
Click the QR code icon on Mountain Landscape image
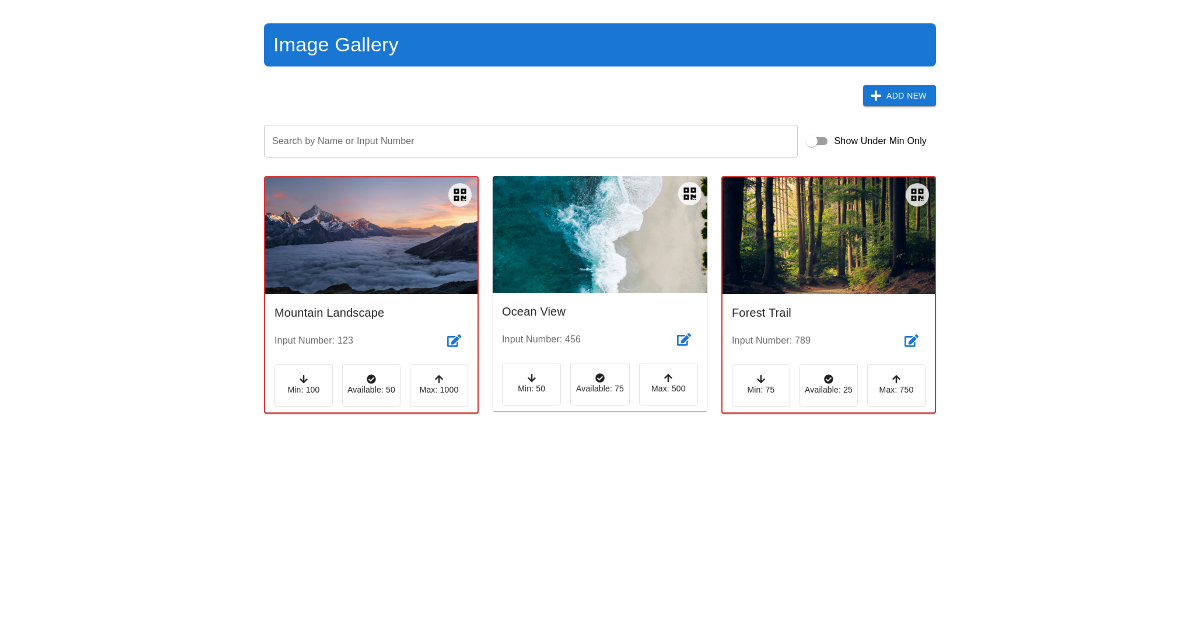[x=460, y=195]
